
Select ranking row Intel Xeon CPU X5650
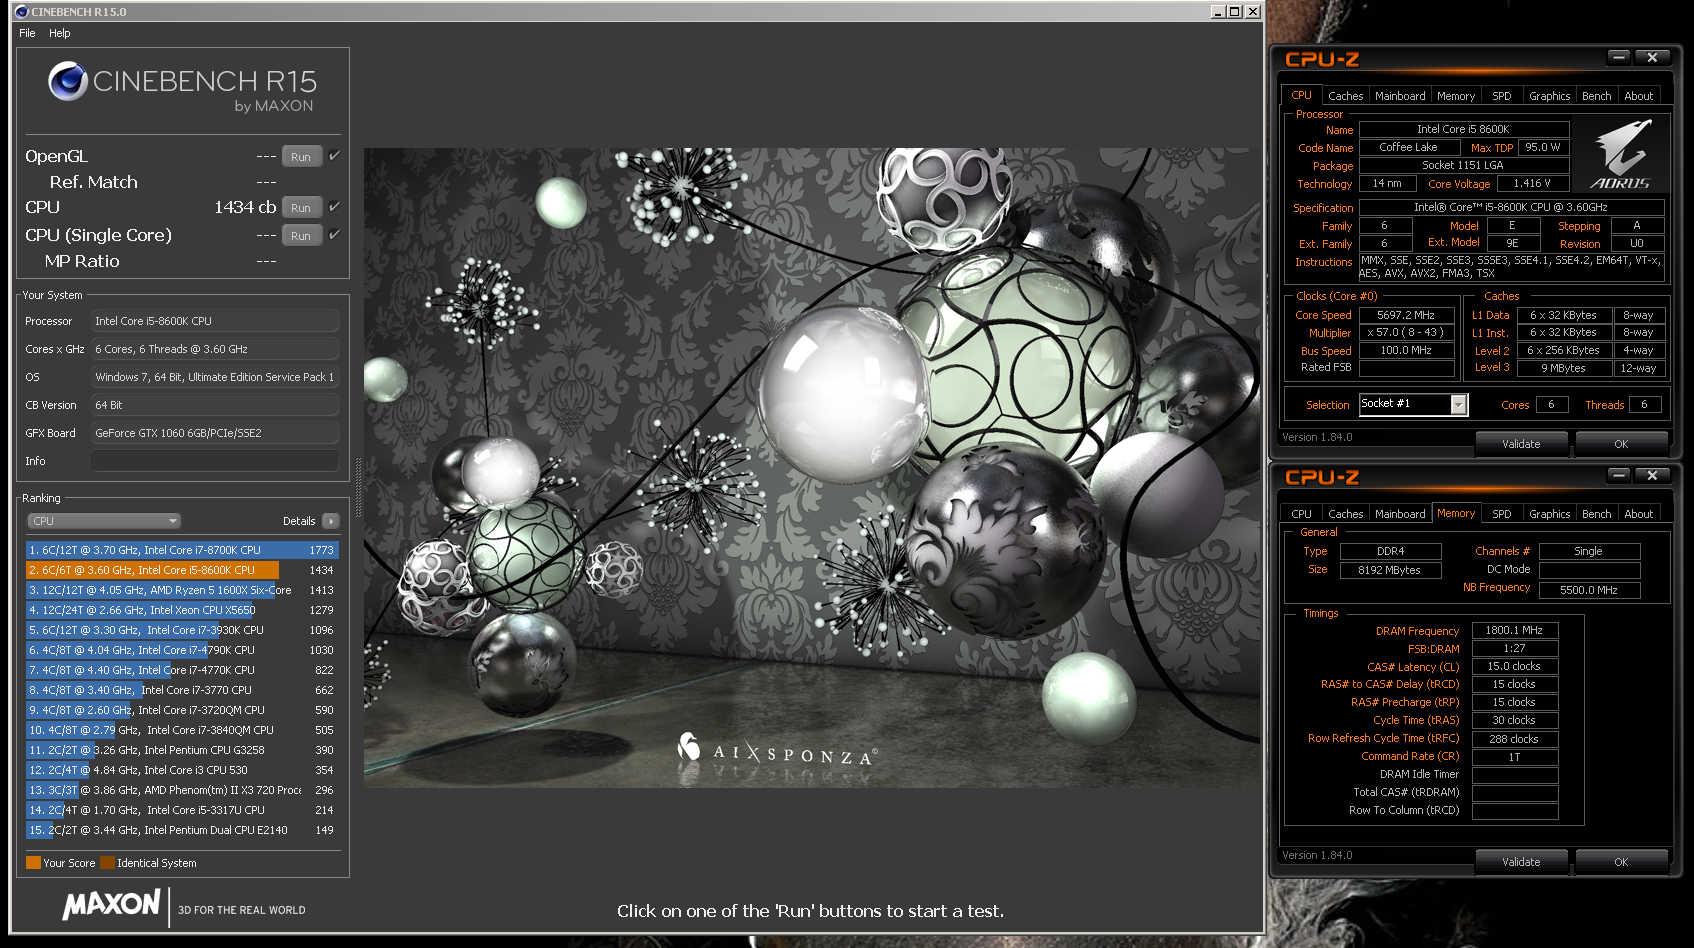point(182,610)
